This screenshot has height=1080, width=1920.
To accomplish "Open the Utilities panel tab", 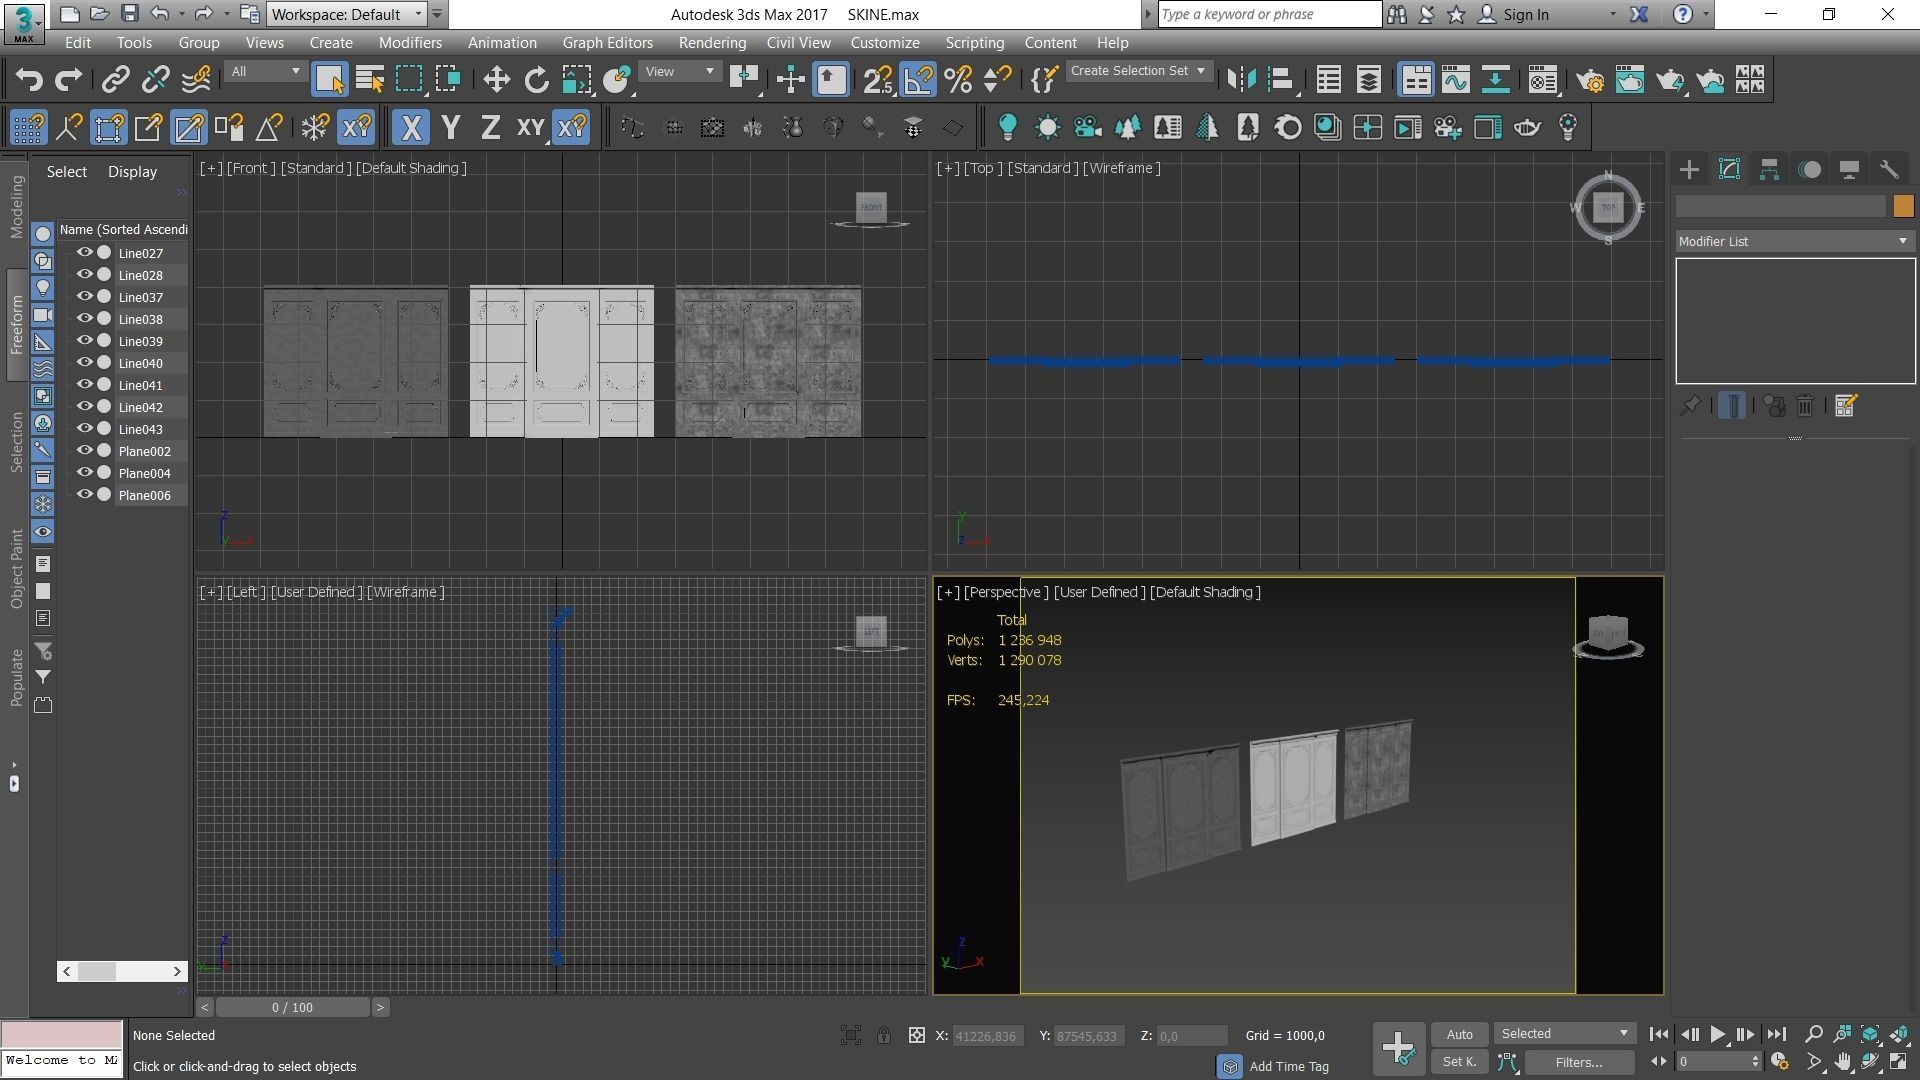I will (1889, 169).
